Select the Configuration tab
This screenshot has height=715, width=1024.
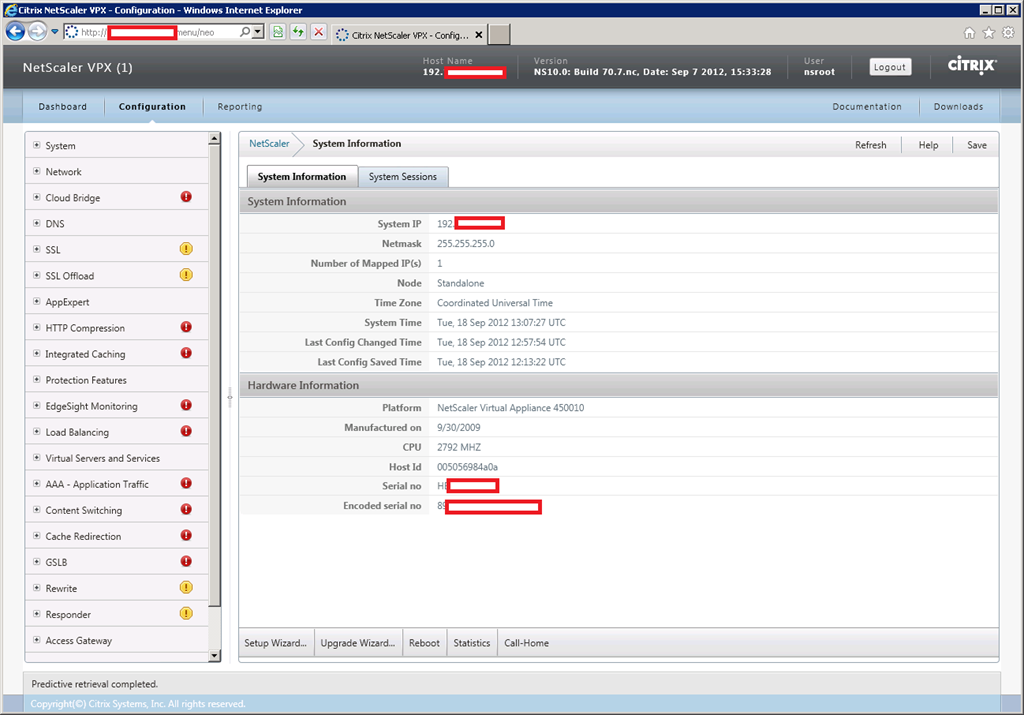click(152, 106)
